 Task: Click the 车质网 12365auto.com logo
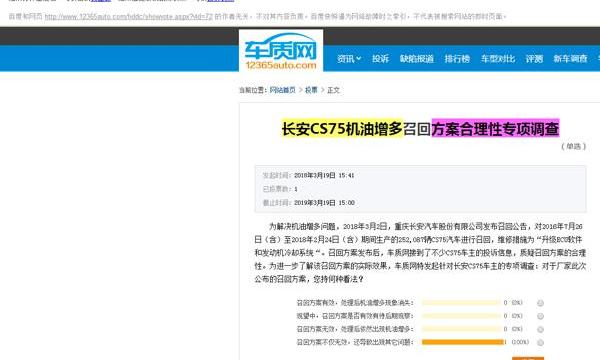click(281, 51)
